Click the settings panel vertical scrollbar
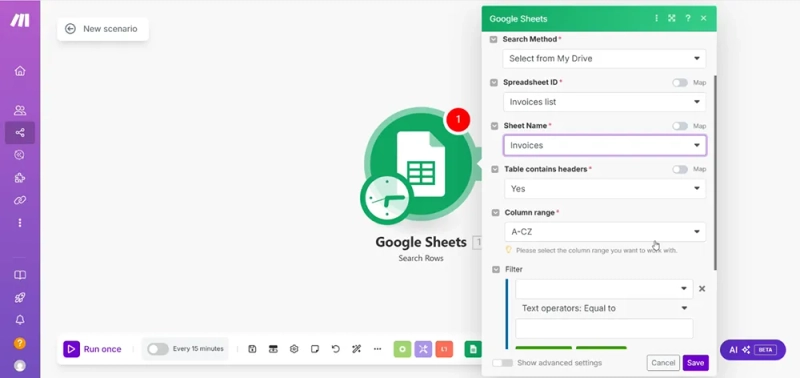The height and width of the screenshot is (378, 800). click(715, 173)
